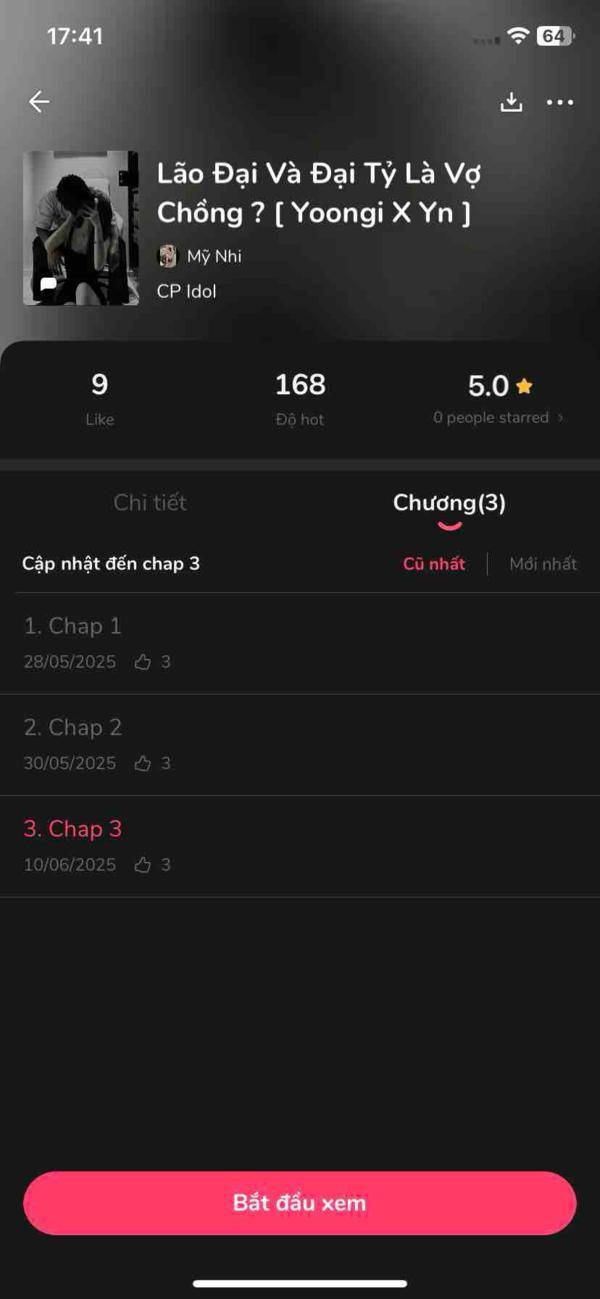Viewport: 600px width, 1299px height.
Task: Sort chapters by Cũ nhất
Action: 434,564
